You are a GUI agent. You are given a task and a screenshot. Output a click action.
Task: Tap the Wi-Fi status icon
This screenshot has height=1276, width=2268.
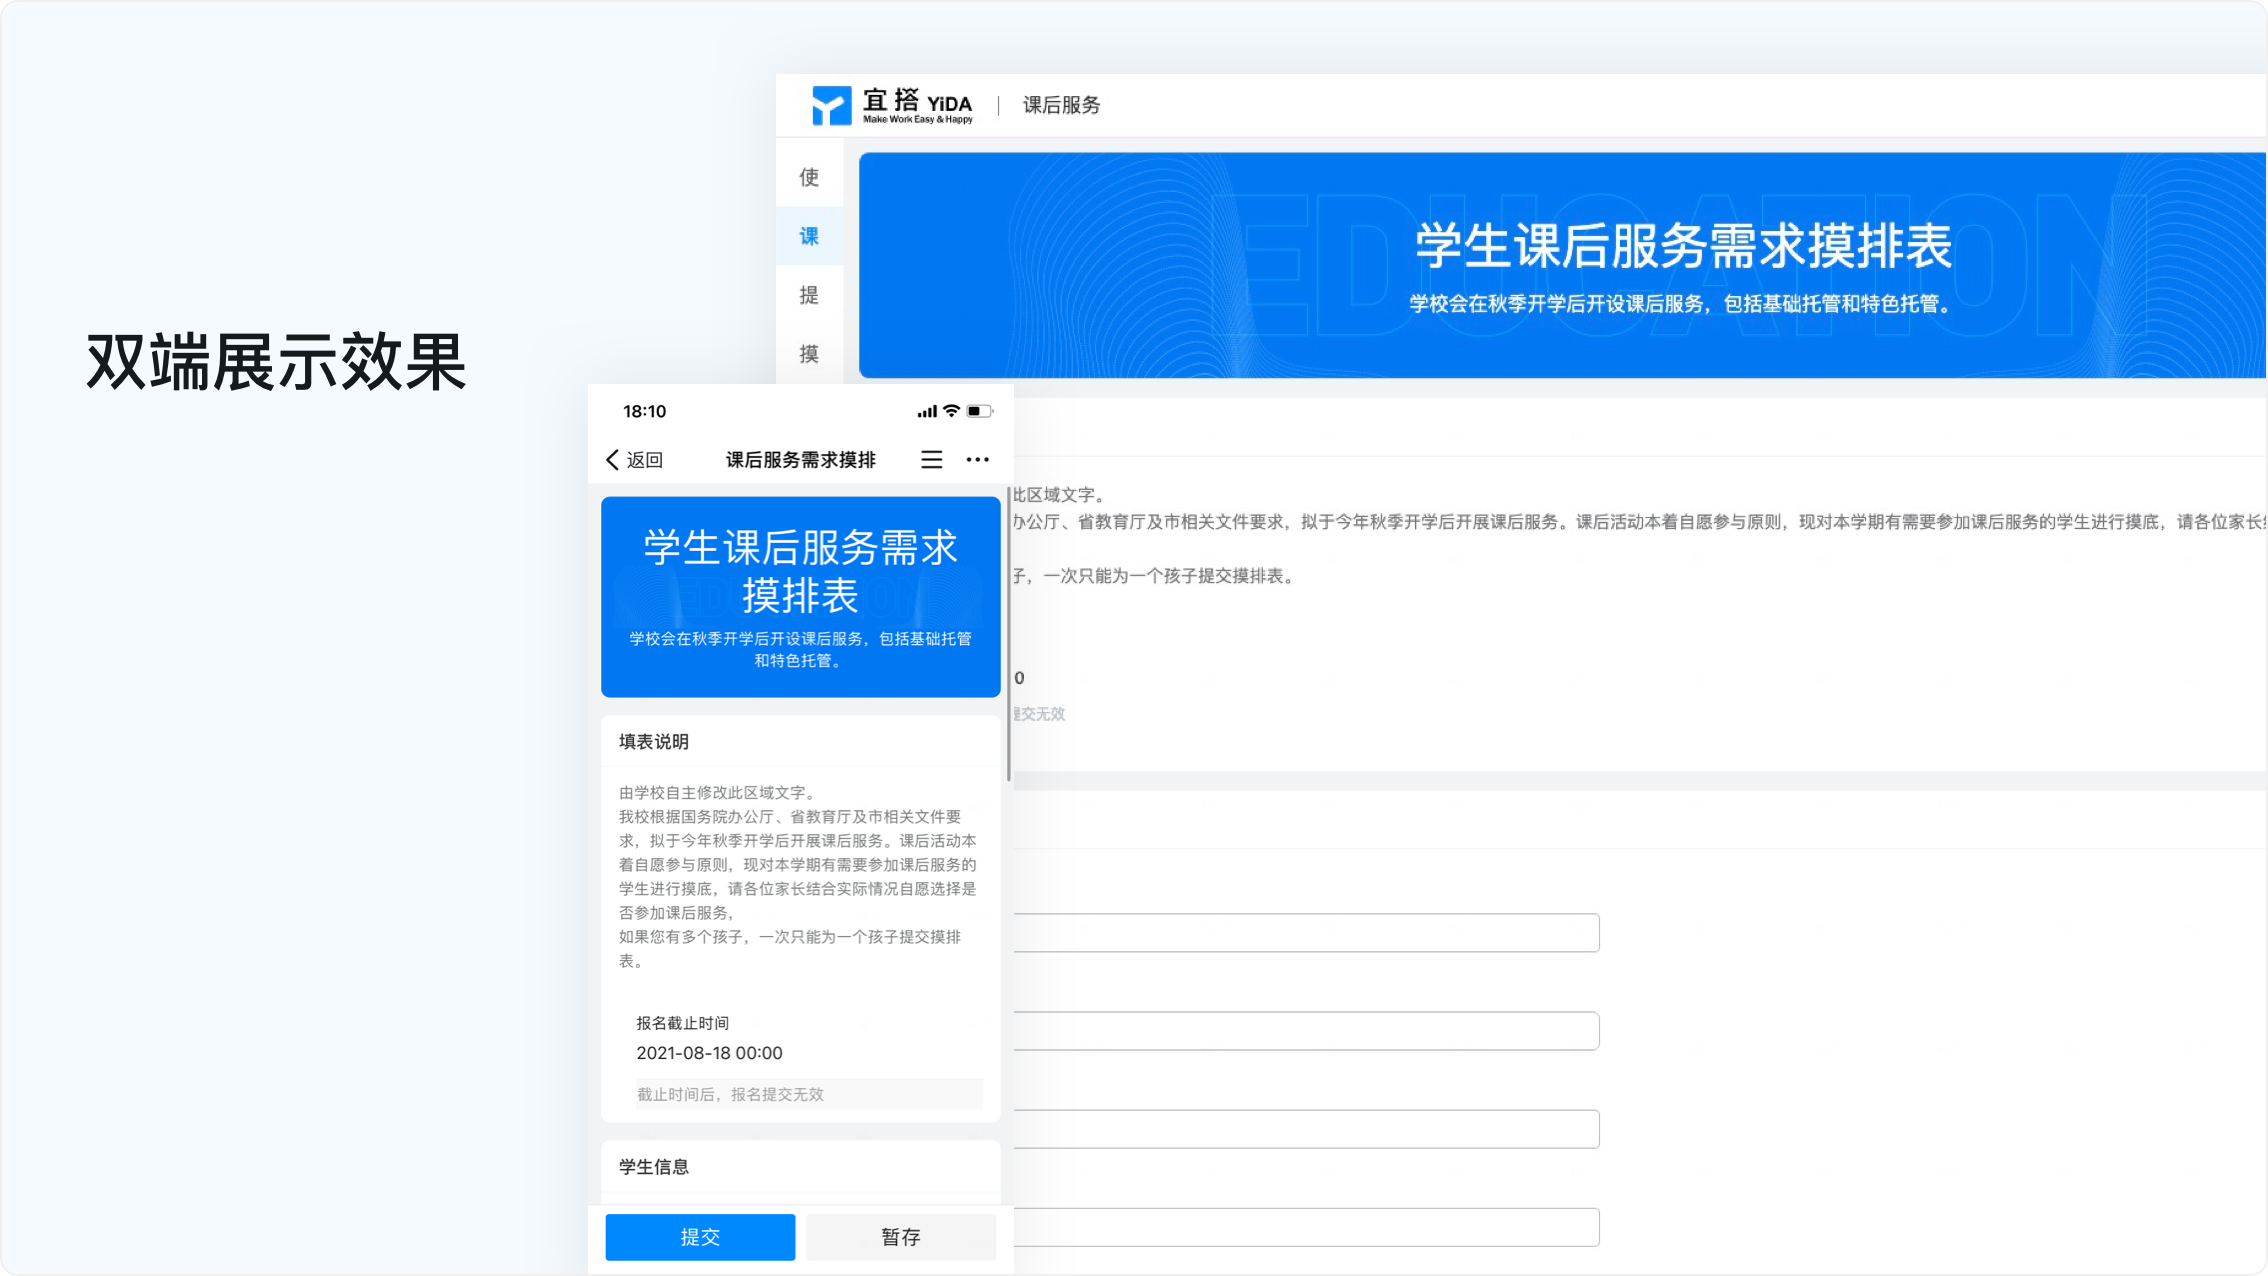coord(951,411)
